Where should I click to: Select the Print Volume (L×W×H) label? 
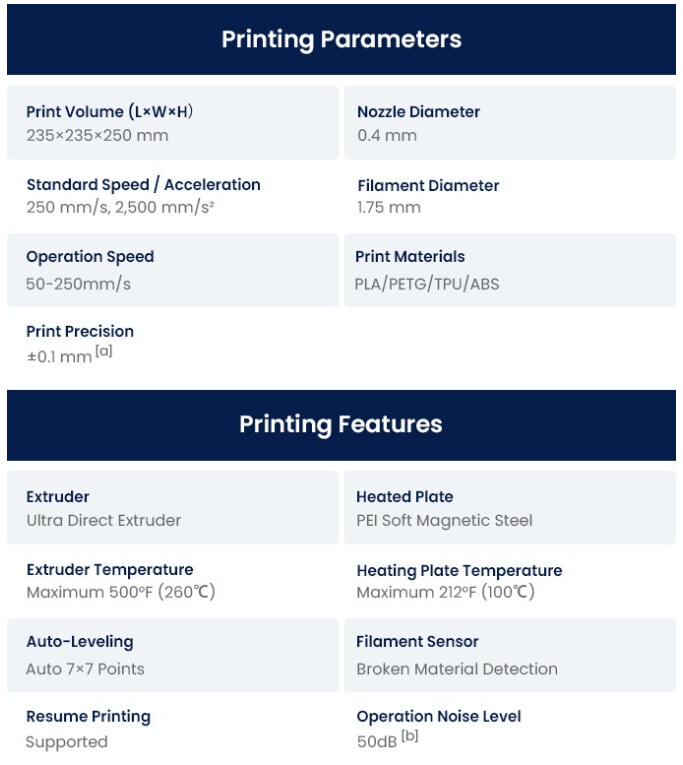pyautogui.click(x=109, y=112)
